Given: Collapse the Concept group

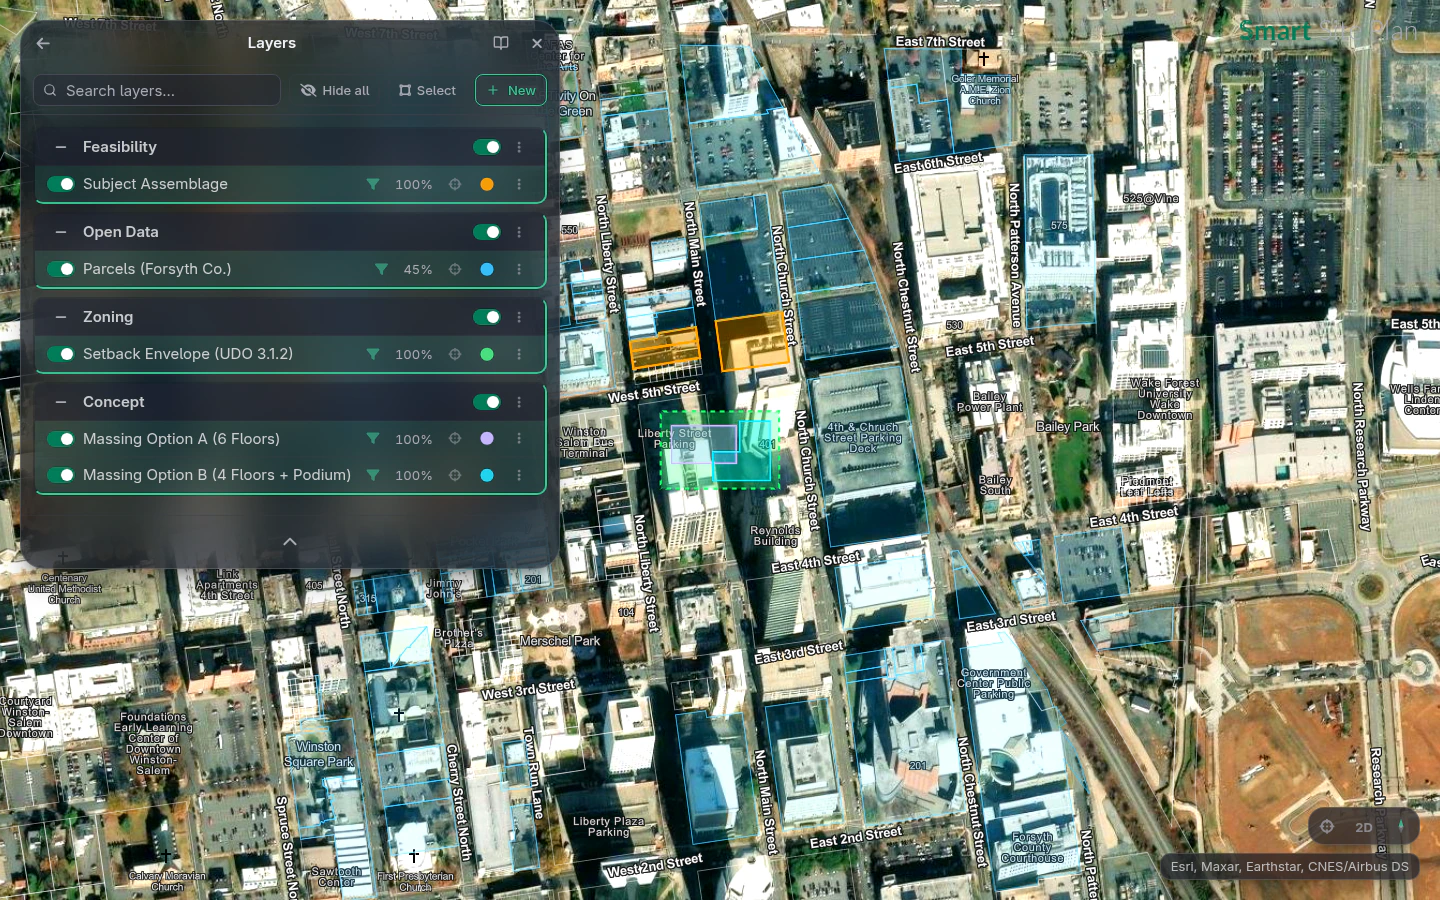Looking at the screenshot, I should pos(61,402).
